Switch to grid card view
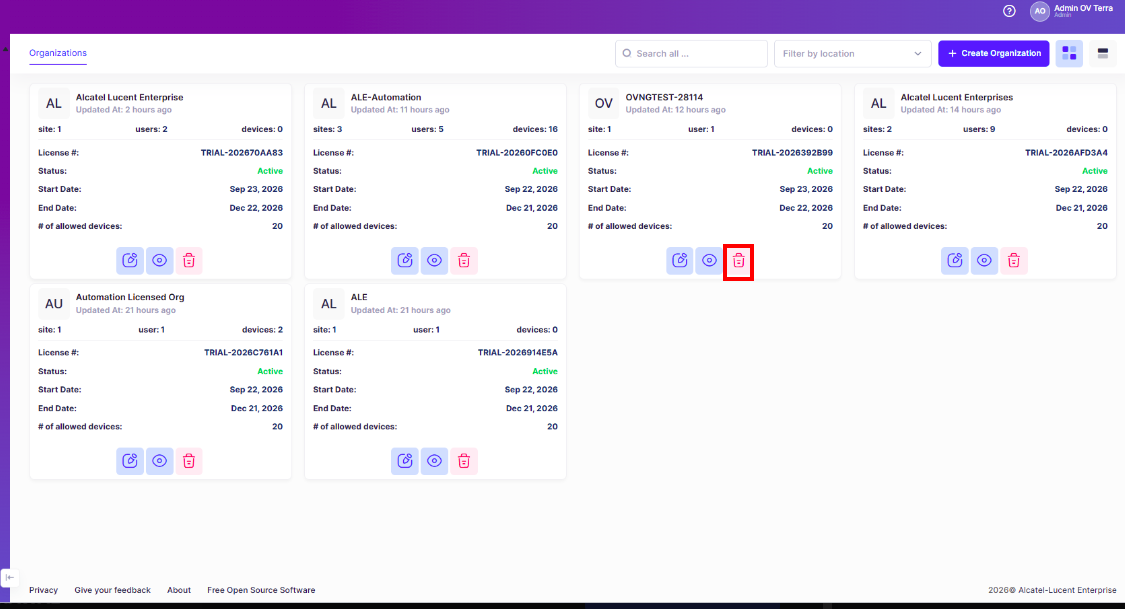The width and height of the screenshot is (1125, 609). pos(1069,53)
